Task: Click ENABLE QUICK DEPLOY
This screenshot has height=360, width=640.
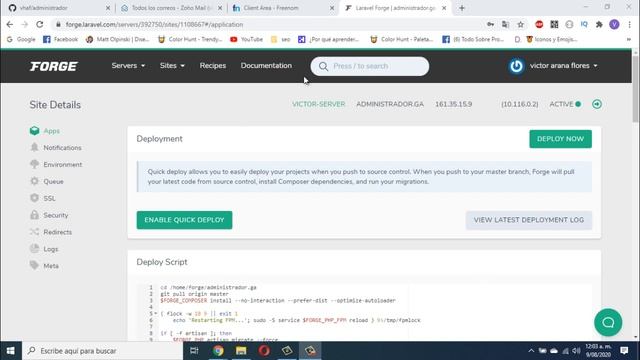Action: tap(184, 220)
